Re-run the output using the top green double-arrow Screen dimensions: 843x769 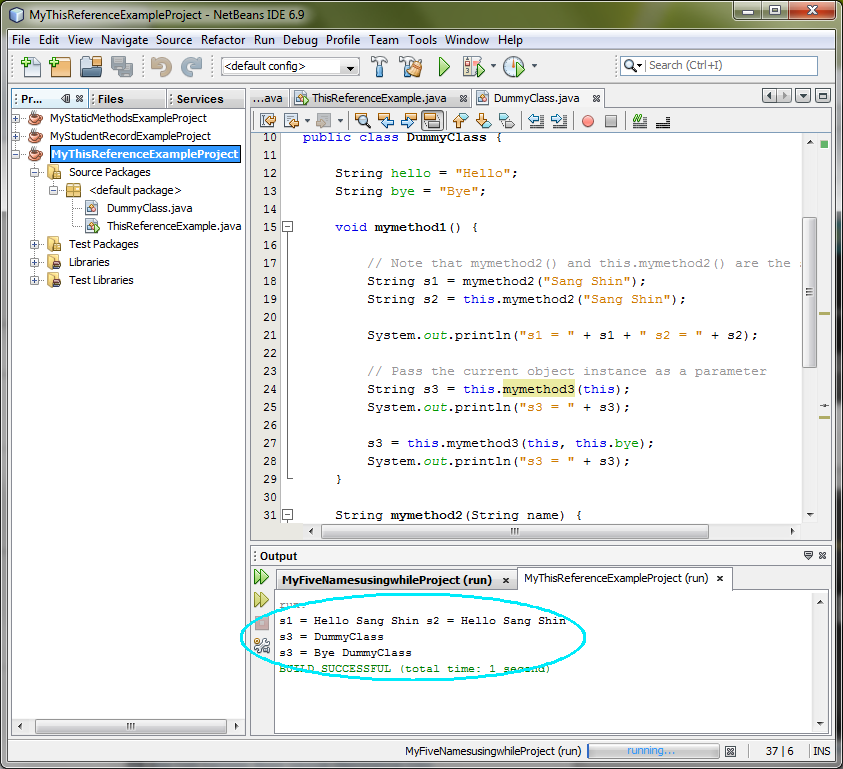261,577
